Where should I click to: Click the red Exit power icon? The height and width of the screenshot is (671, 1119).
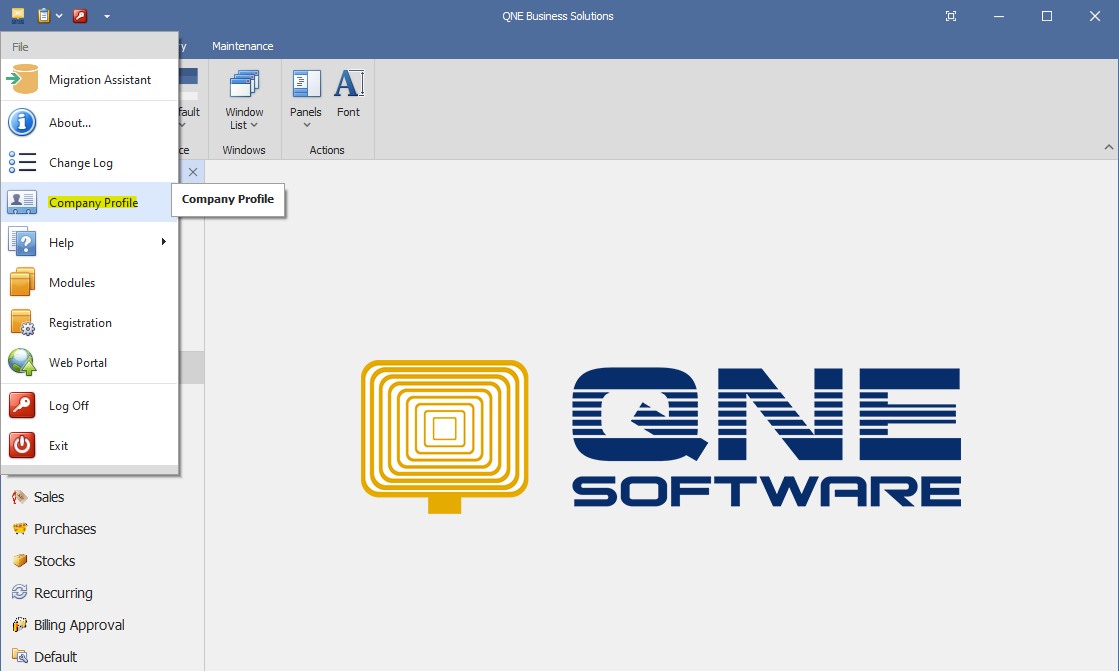22,445
